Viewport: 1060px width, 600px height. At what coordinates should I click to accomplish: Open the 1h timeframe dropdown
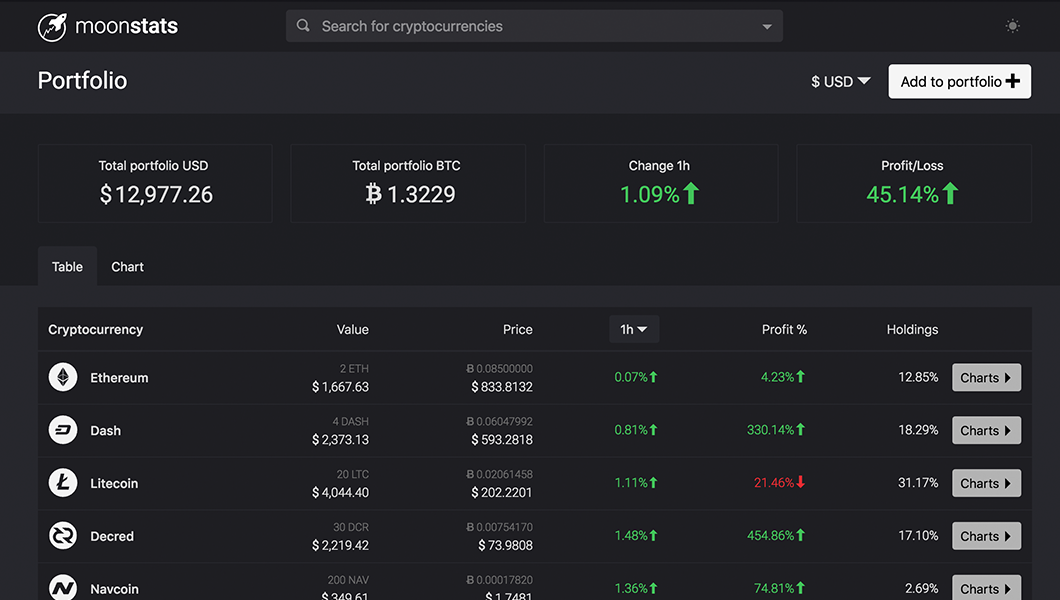[x=634, y=329]
